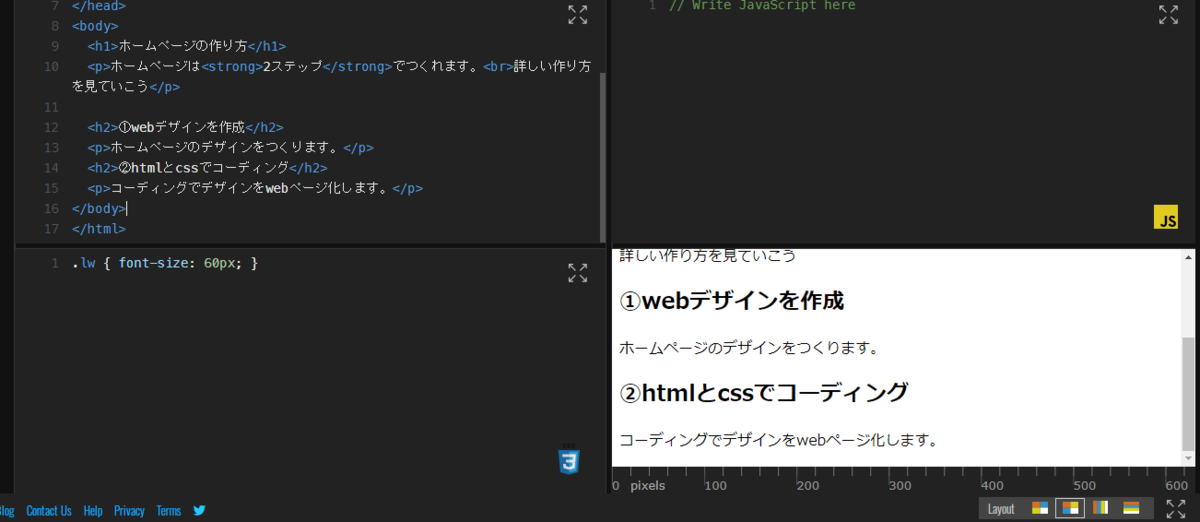This screenshot has height=522, width=1200.
Task: Click the preview pane vertical scrollbar thumb
Action: [1188, 395]
